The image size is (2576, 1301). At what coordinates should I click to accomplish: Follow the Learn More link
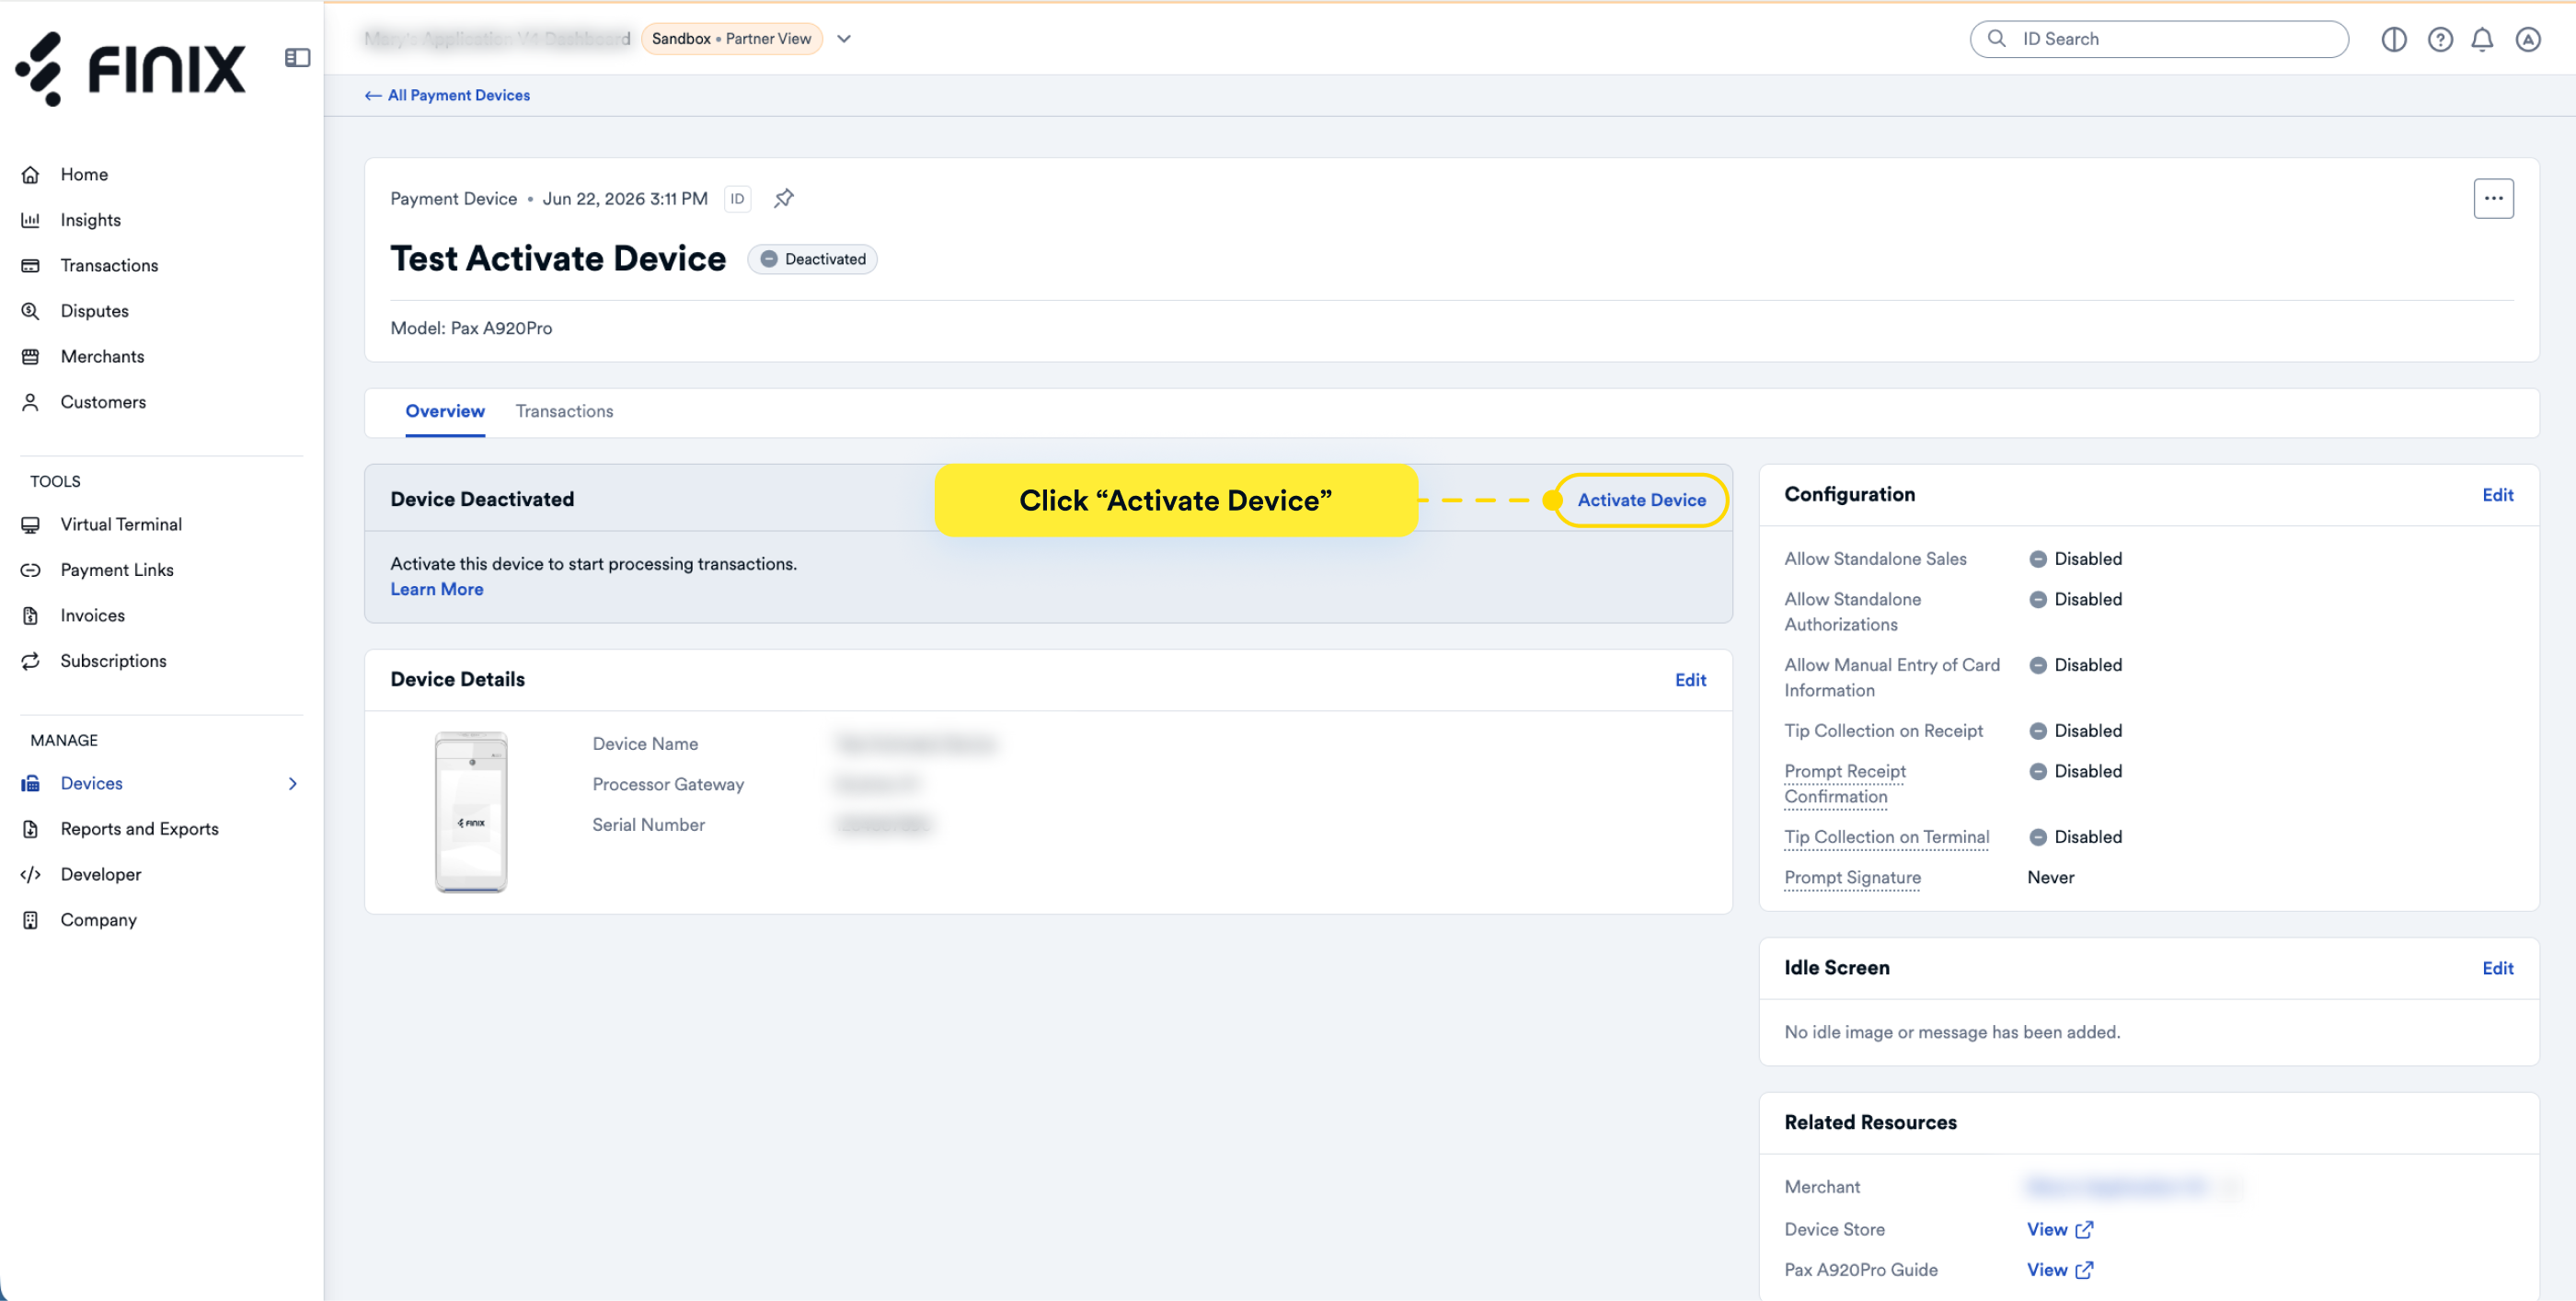point(437,589)
